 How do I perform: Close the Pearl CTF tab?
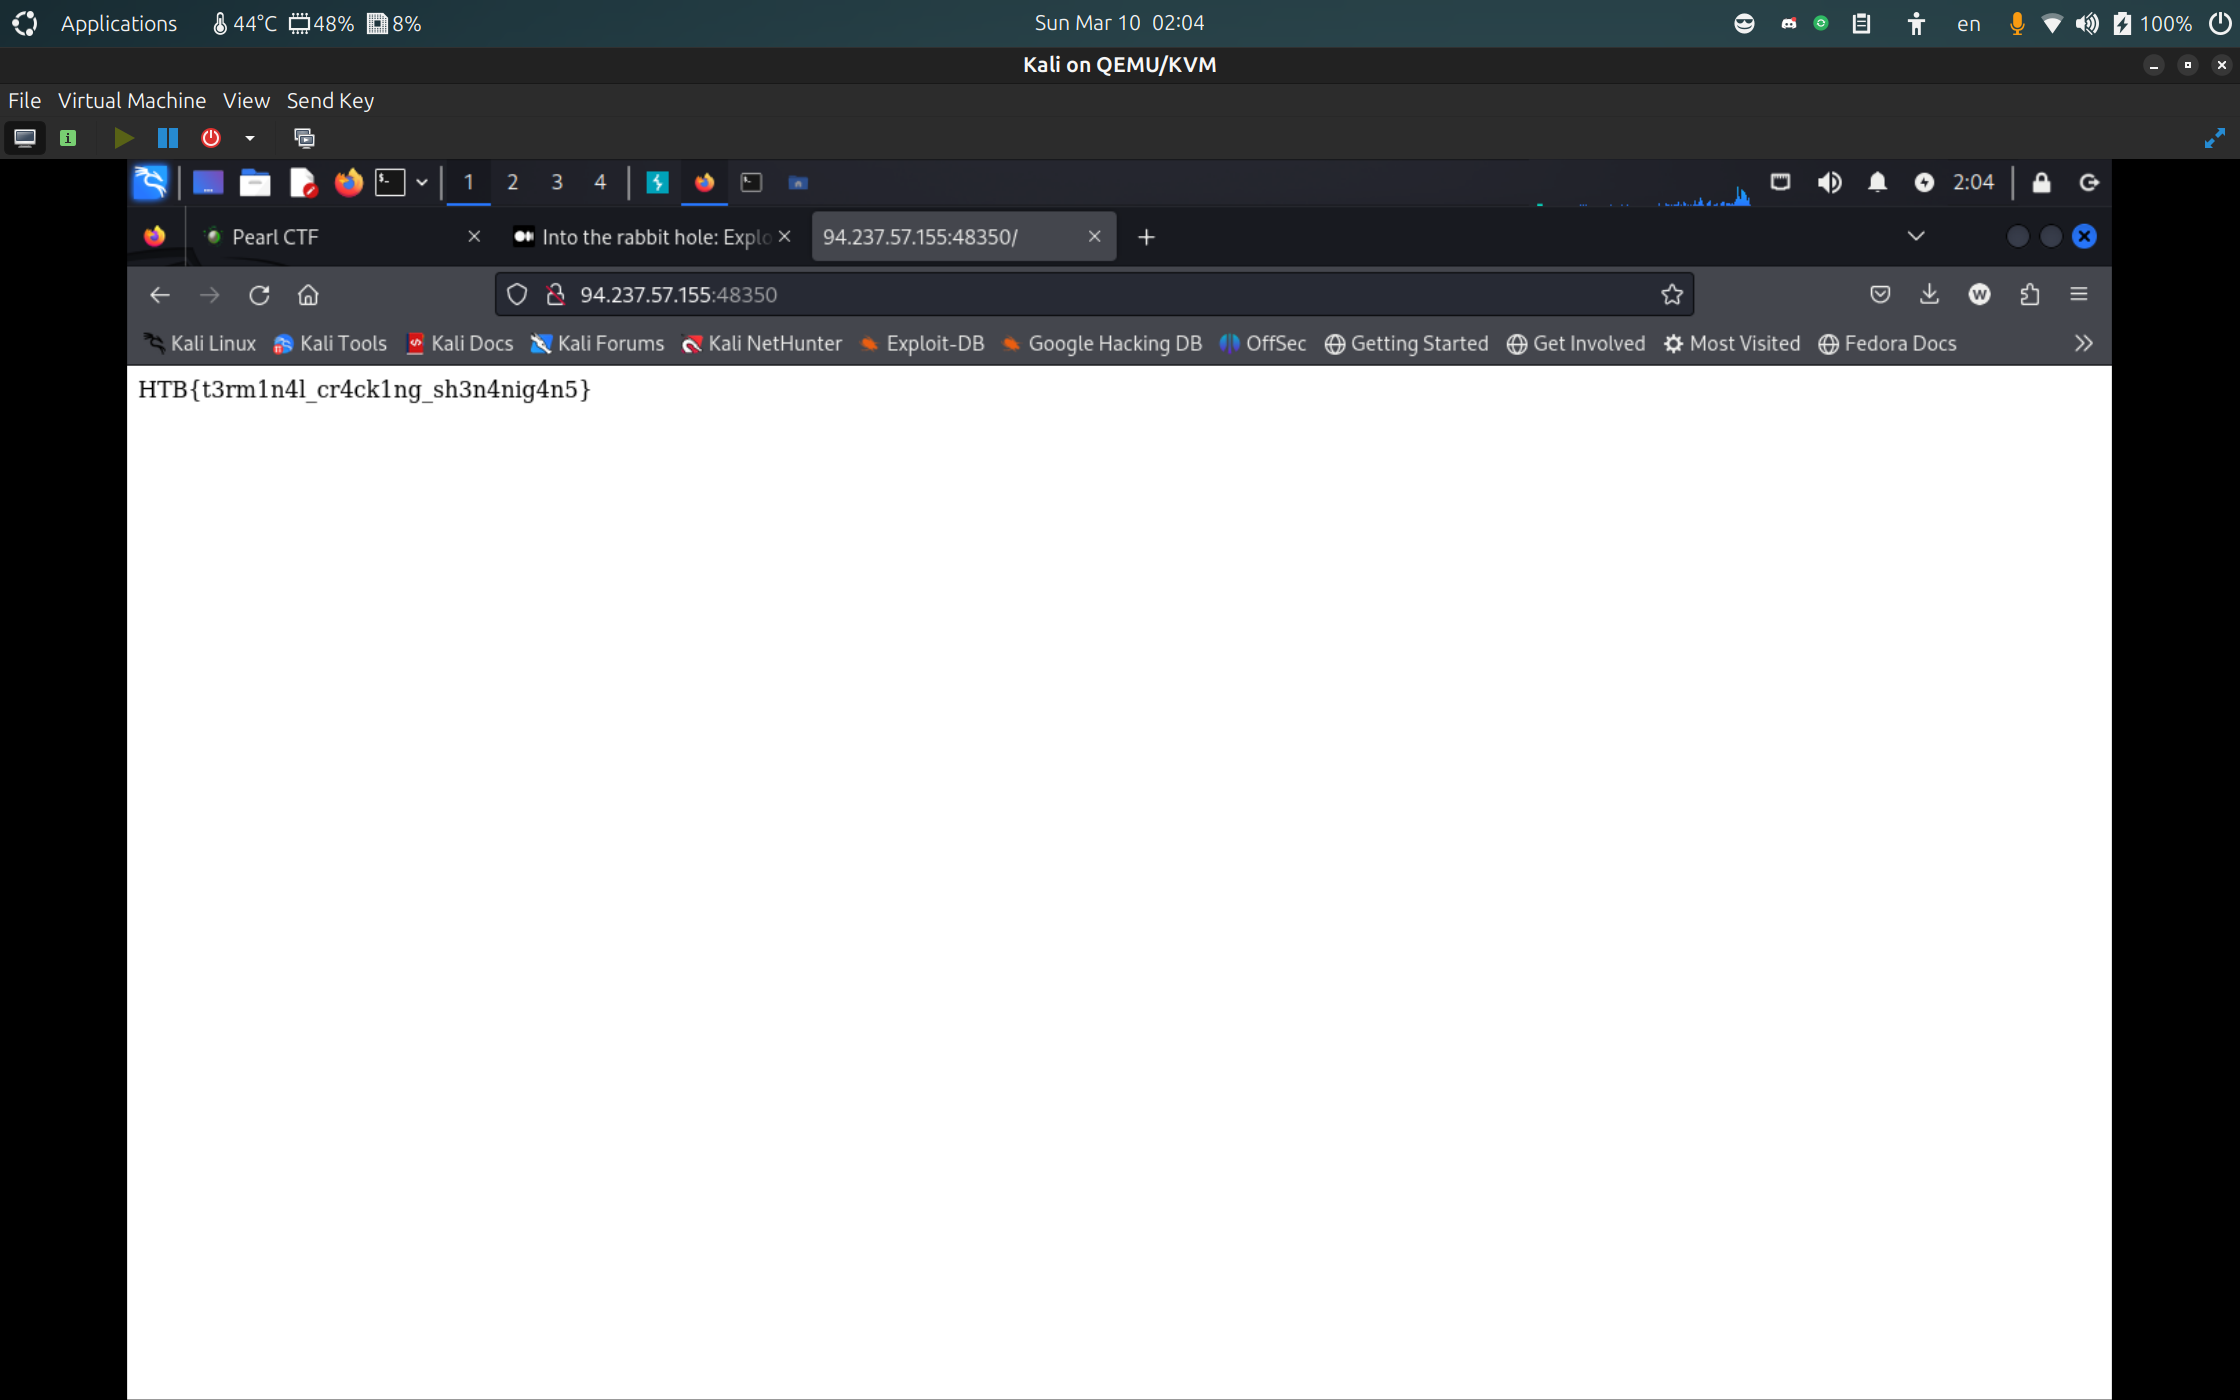click(474, 237)
